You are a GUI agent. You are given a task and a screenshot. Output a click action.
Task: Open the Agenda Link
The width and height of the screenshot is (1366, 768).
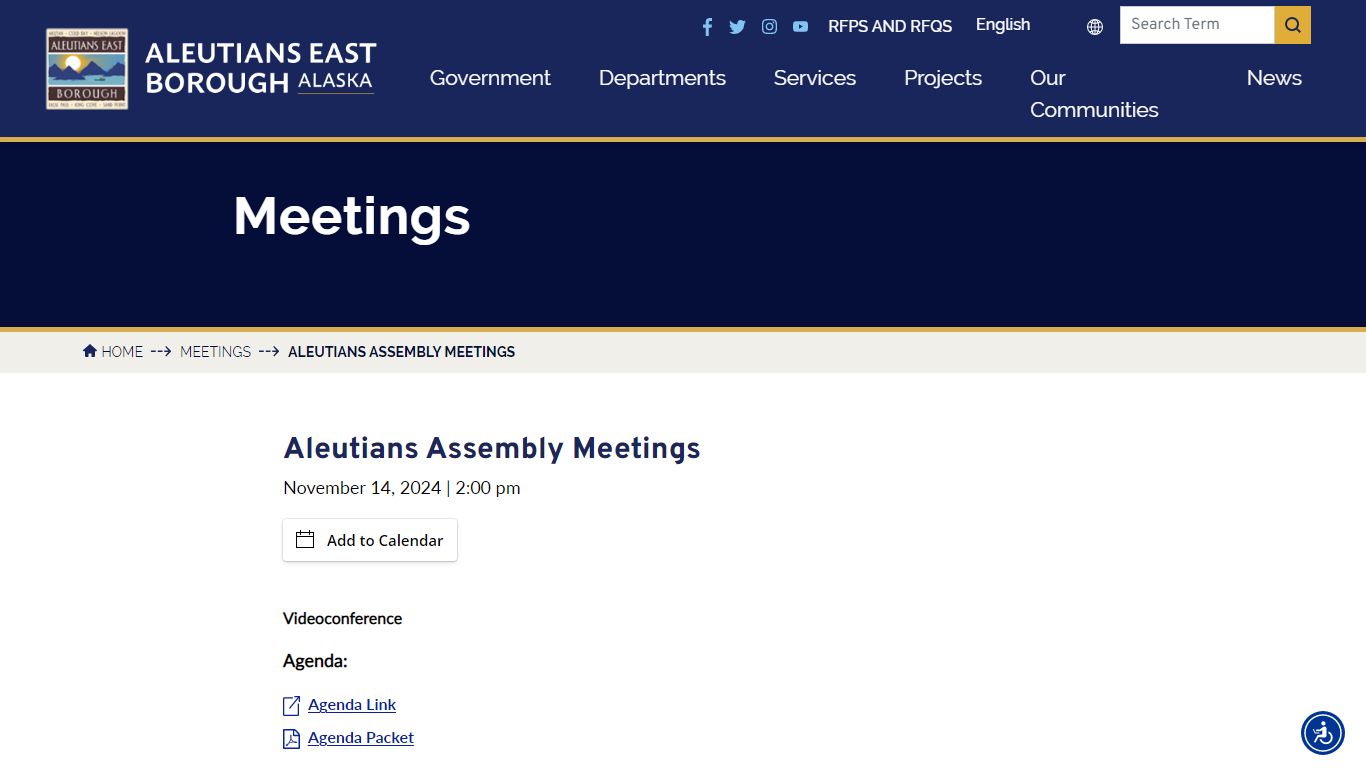352,705
